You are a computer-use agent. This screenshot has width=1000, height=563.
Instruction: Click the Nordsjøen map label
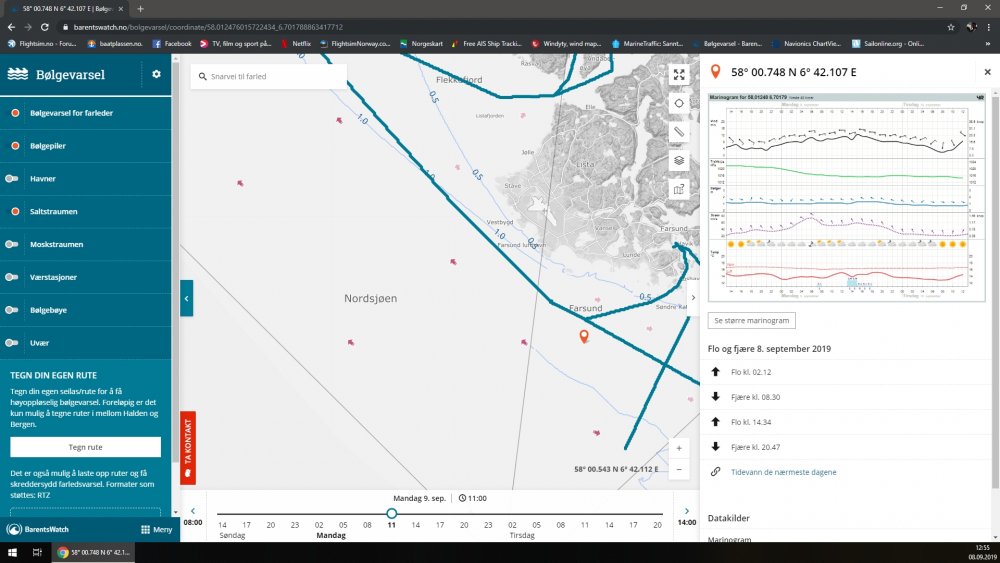pyautogui.click(x=371, y=298)
